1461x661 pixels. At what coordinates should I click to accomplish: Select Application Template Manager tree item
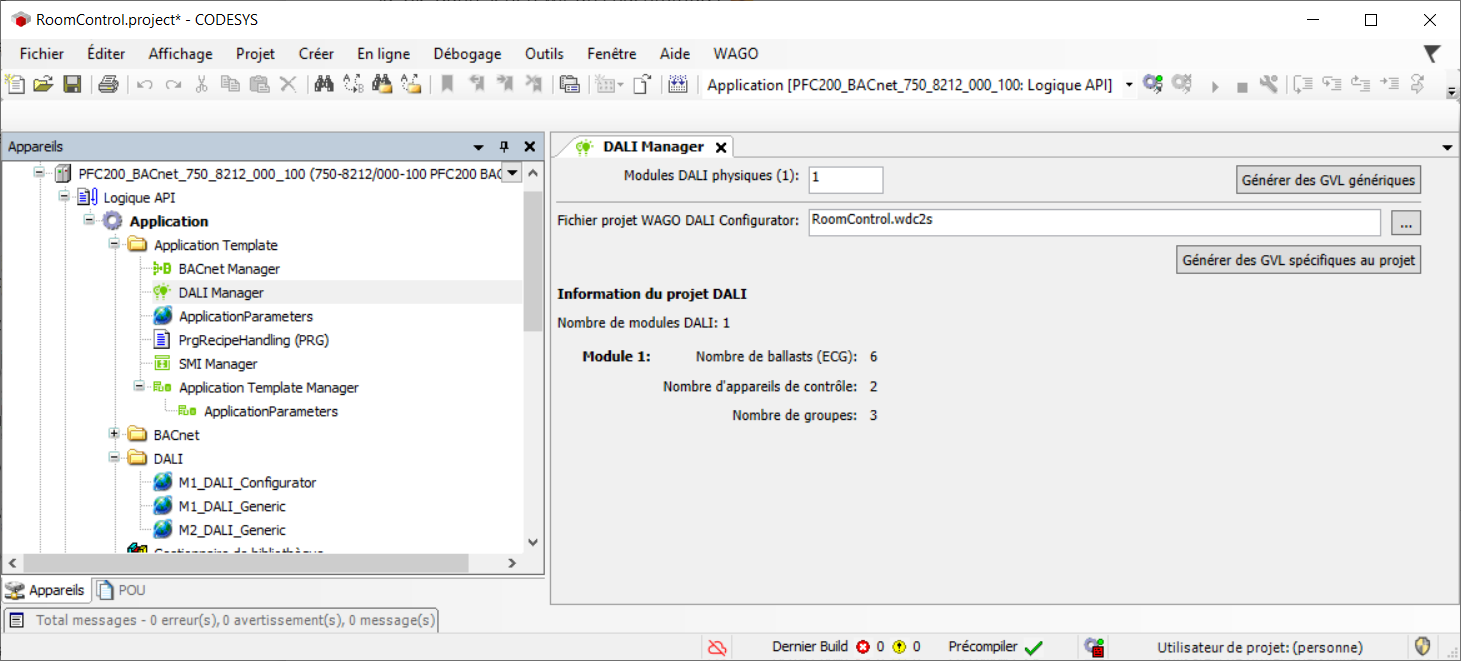pos(268,388)
